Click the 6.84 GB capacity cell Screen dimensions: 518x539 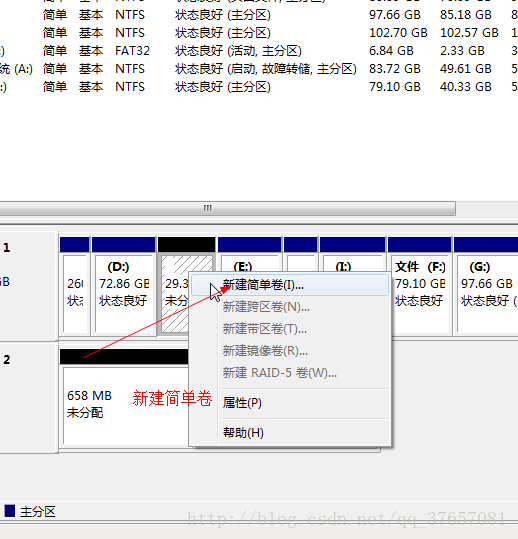click(391, 51)
